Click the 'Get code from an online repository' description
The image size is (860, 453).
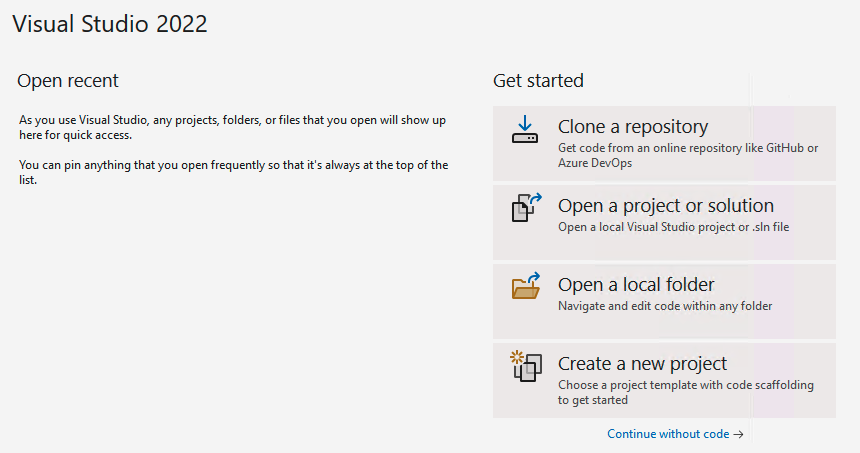point(688,155)
